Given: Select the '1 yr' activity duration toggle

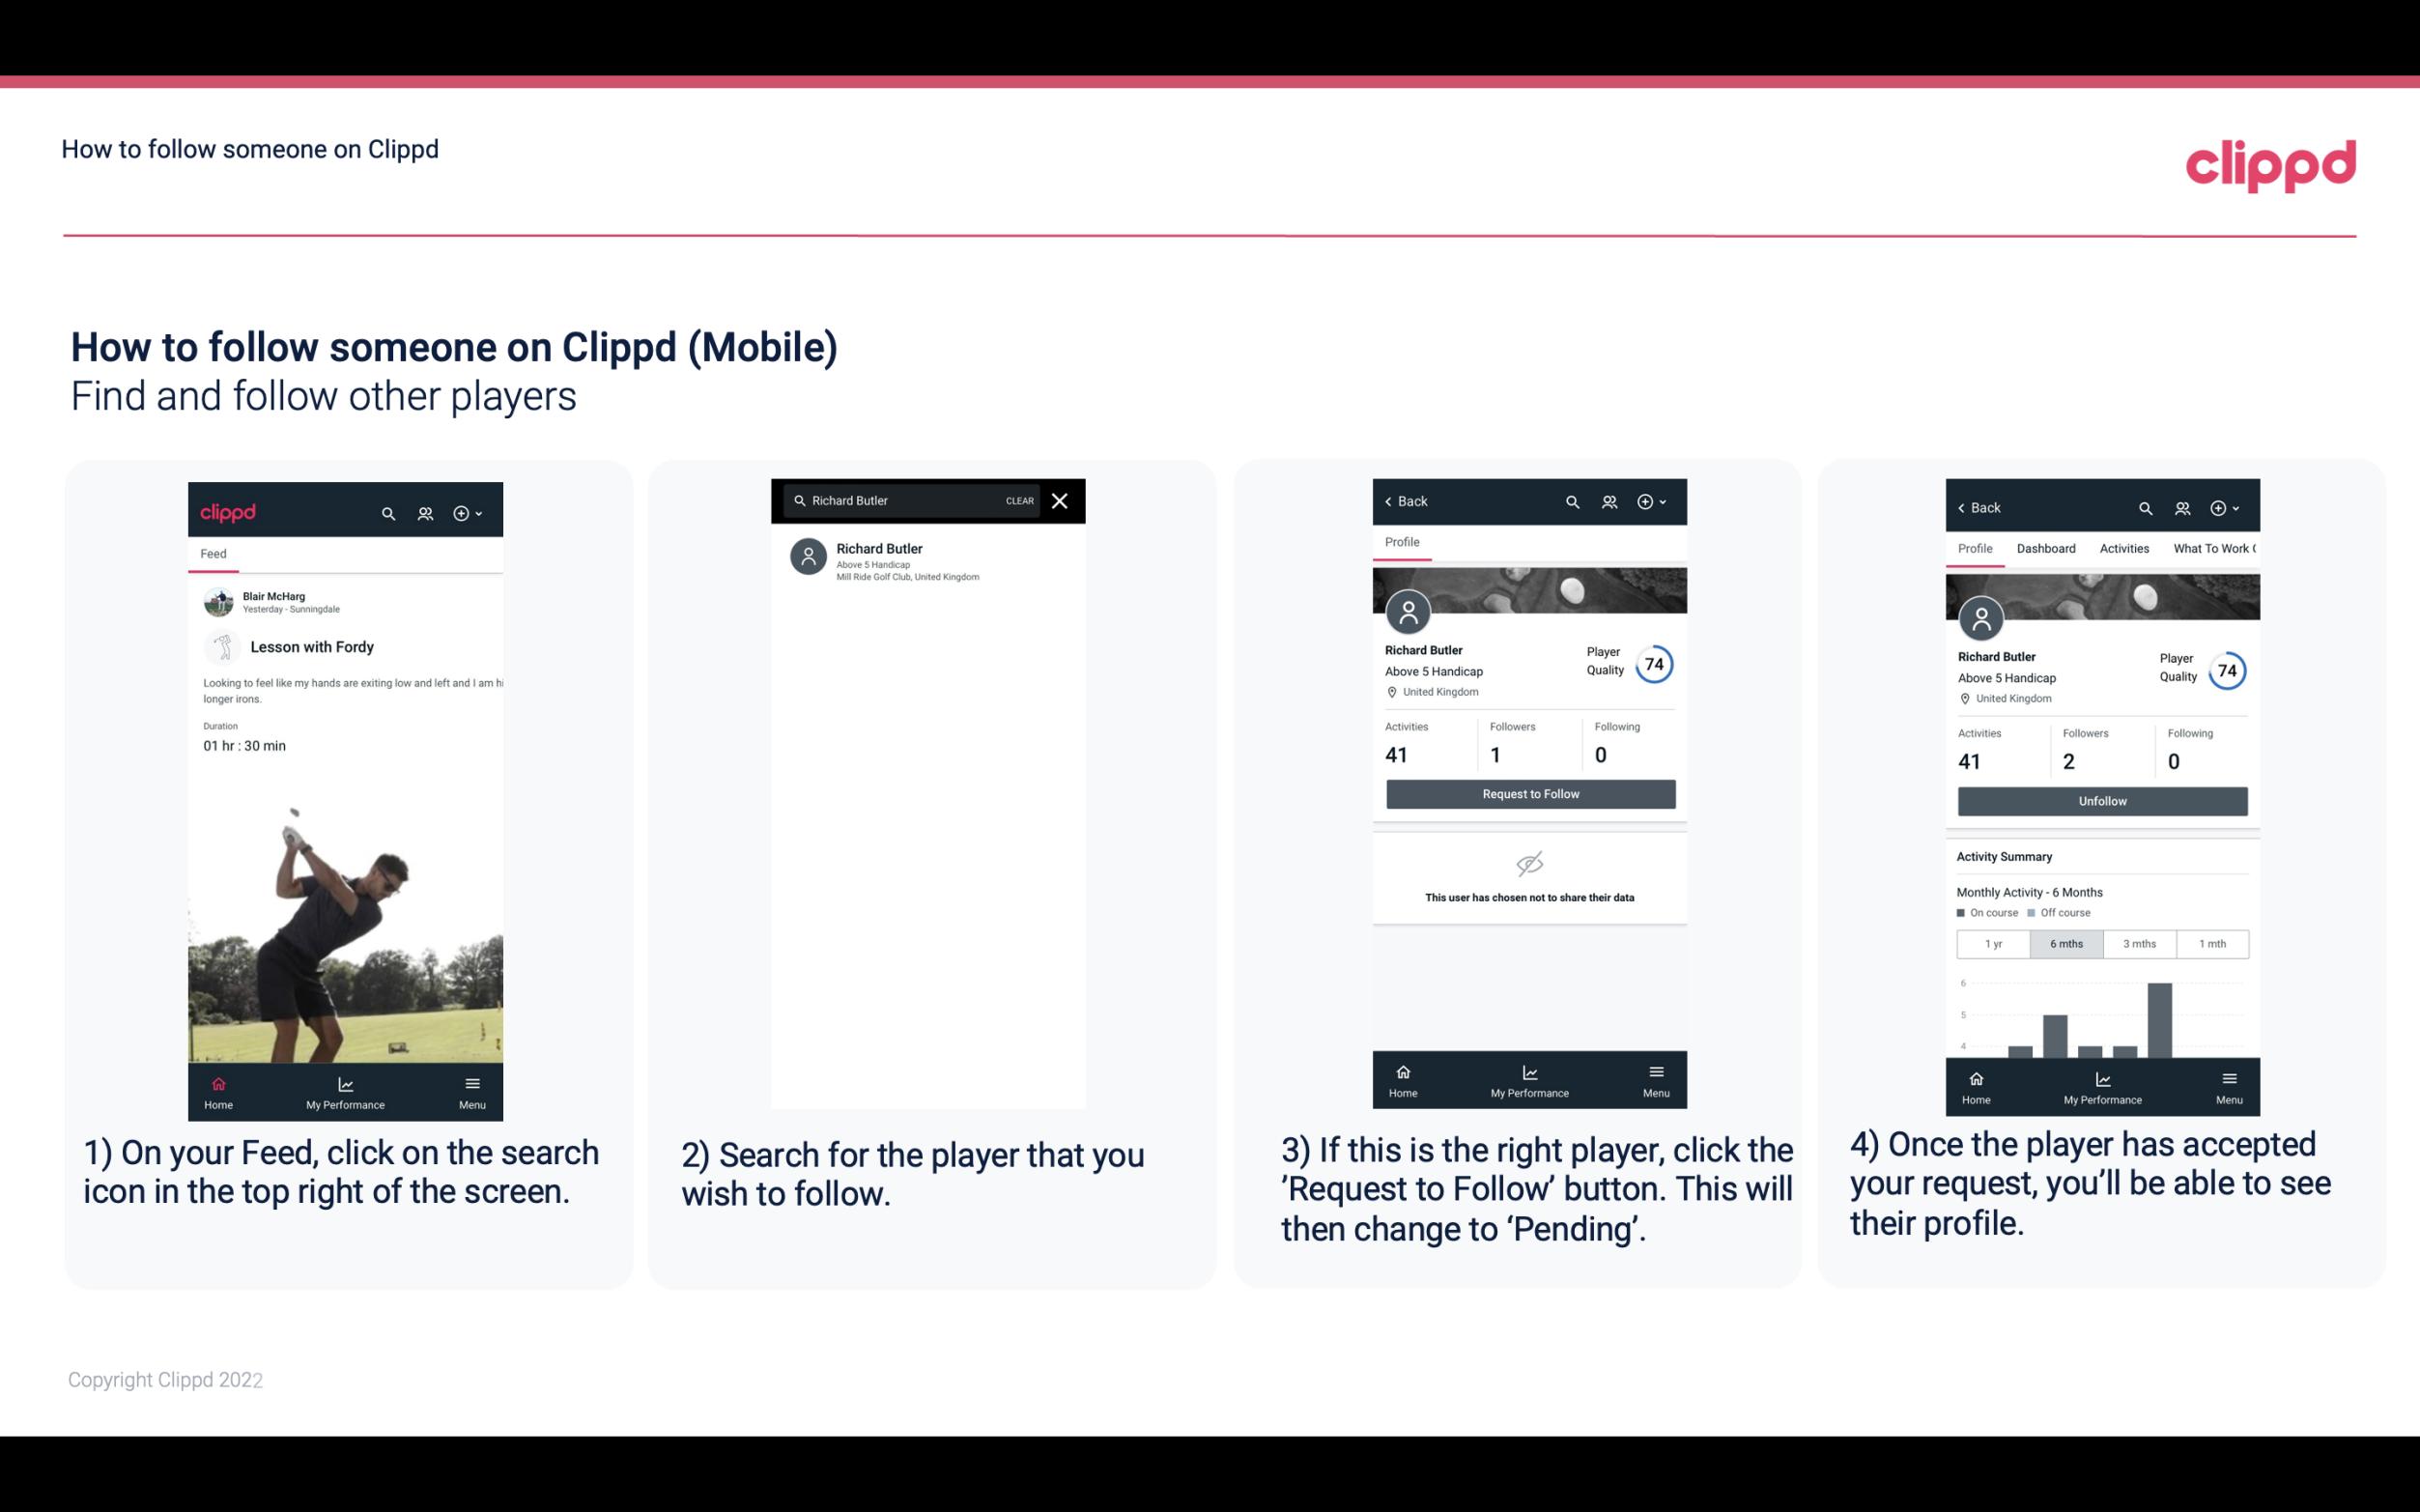Looking at the screenshot, I should 1990,942.
